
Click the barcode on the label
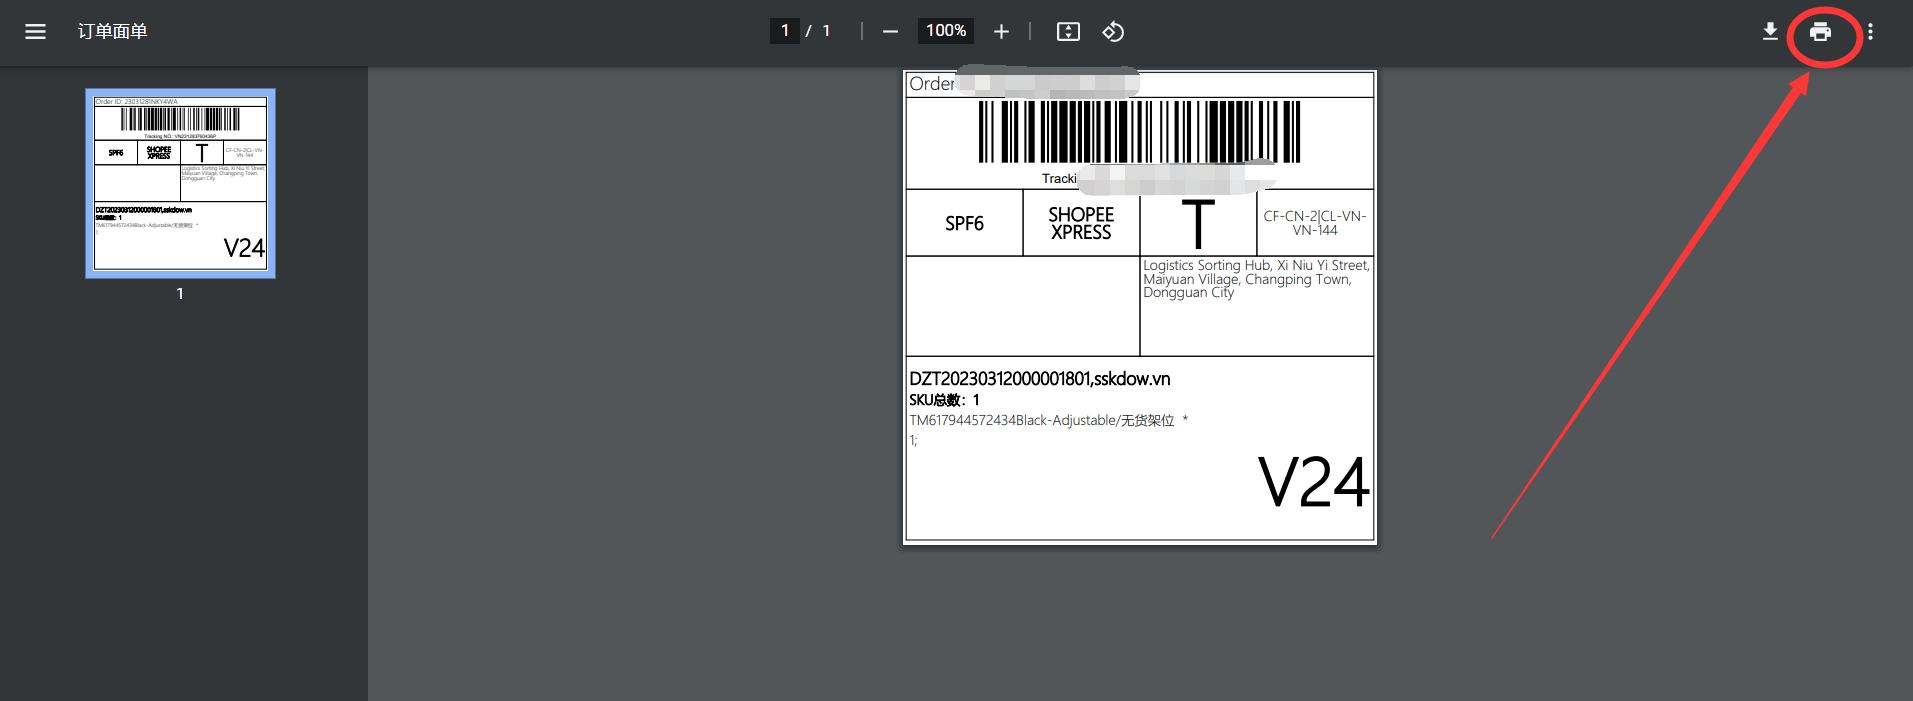pos(1139,131)
